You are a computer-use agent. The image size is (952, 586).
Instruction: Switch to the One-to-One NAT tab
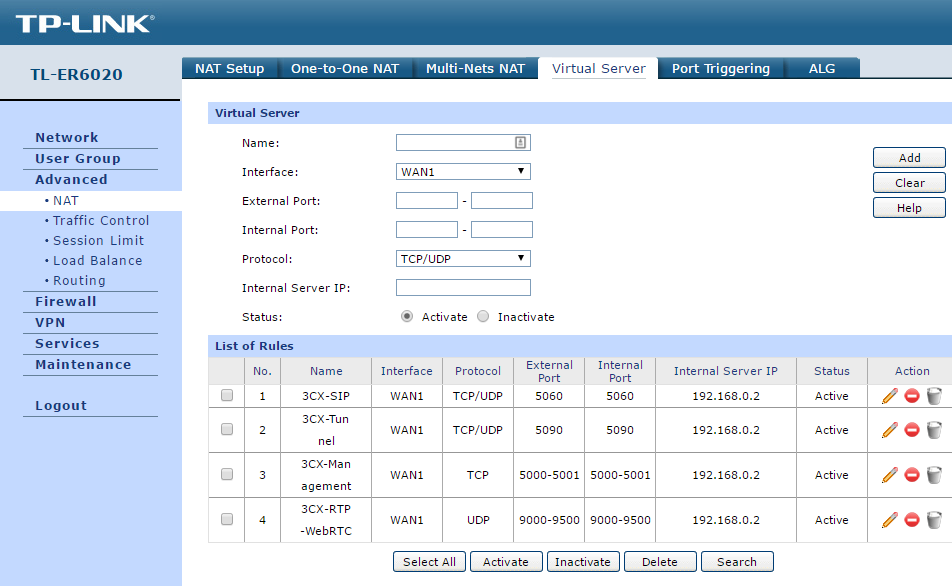point(345,69)
